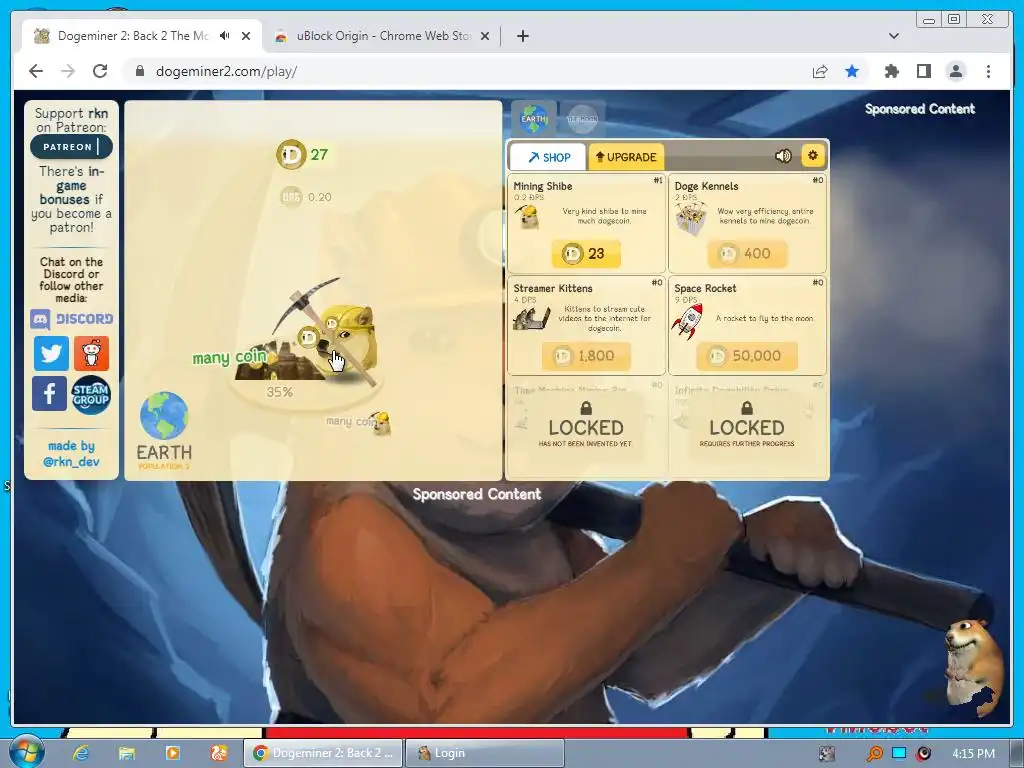Screen dimensions: 1024x768
Task: Open the Reddit icon link
Action: coord(91,353)
